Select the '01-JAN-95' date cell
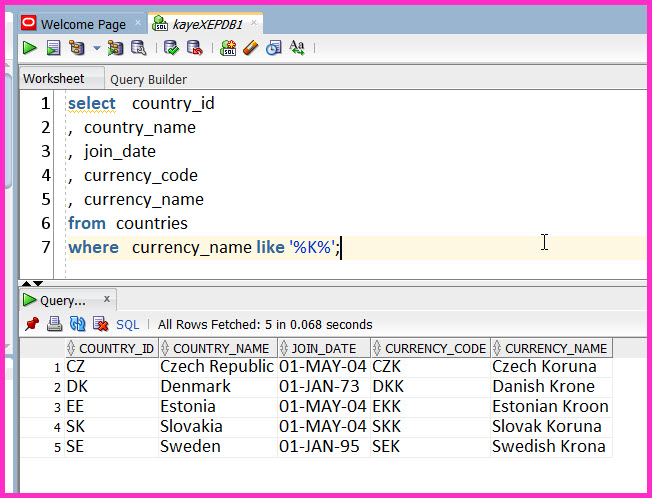Image resolution: width=652 pixels, height=498 pixels. (x=324, y=446)
